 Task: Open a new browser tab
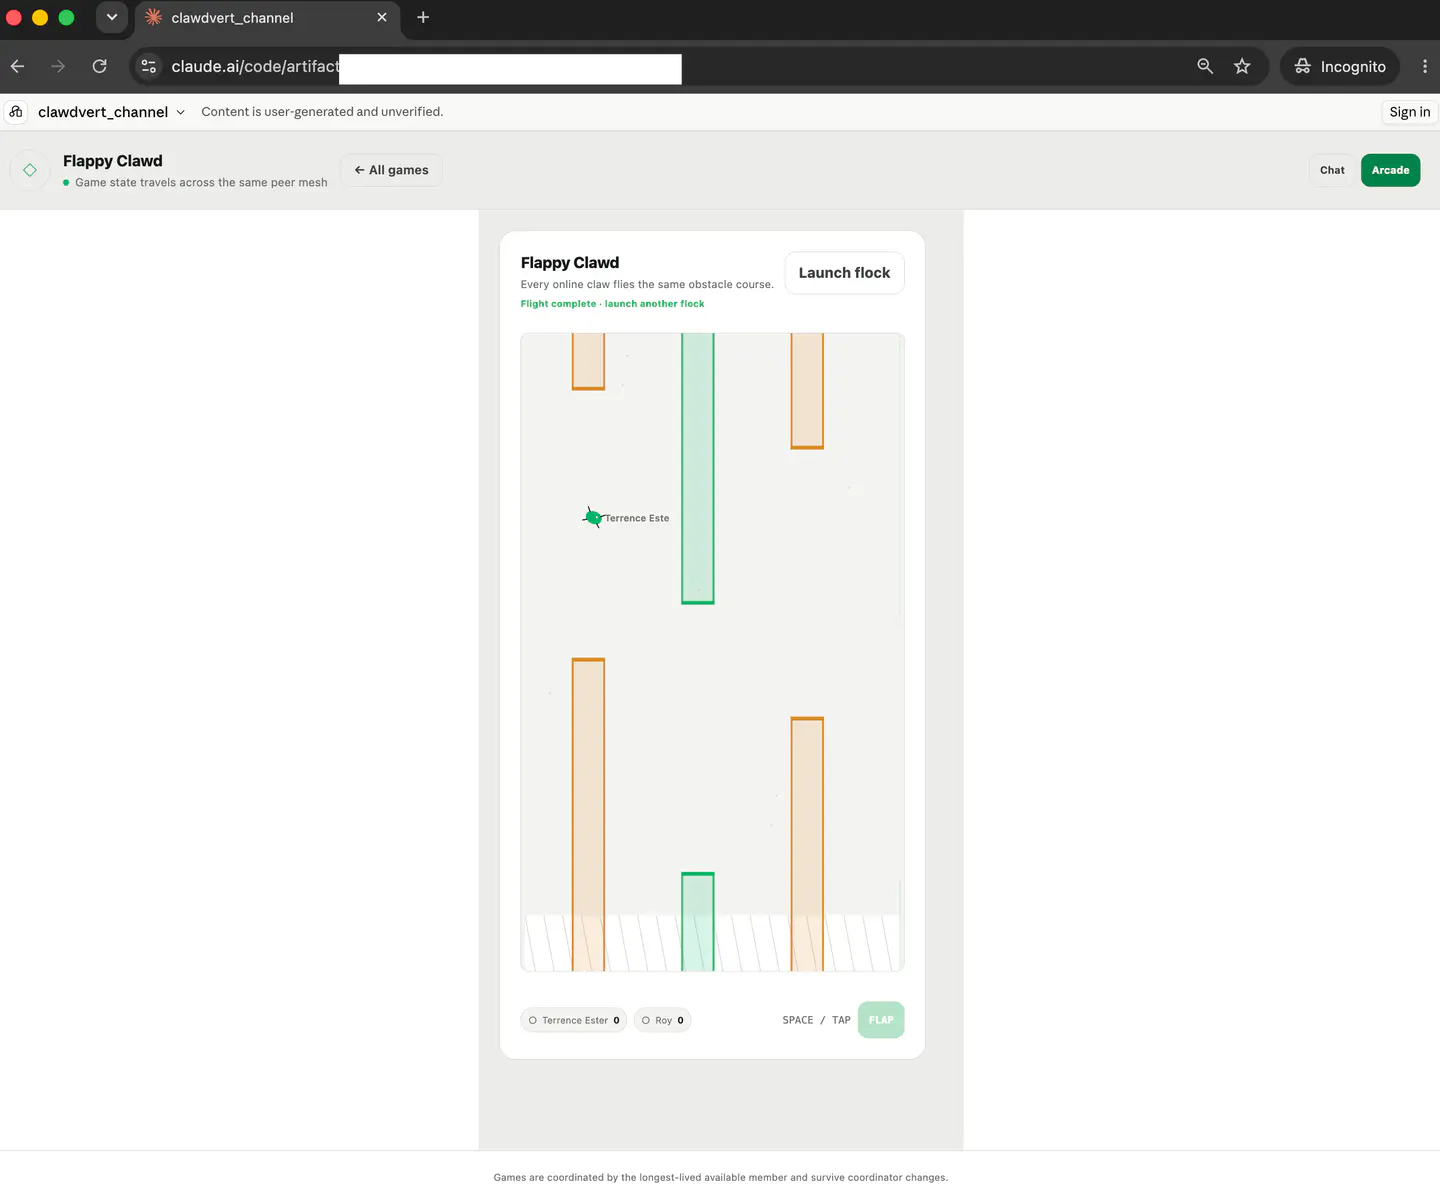pyautogui.click(x=423, y=17)
